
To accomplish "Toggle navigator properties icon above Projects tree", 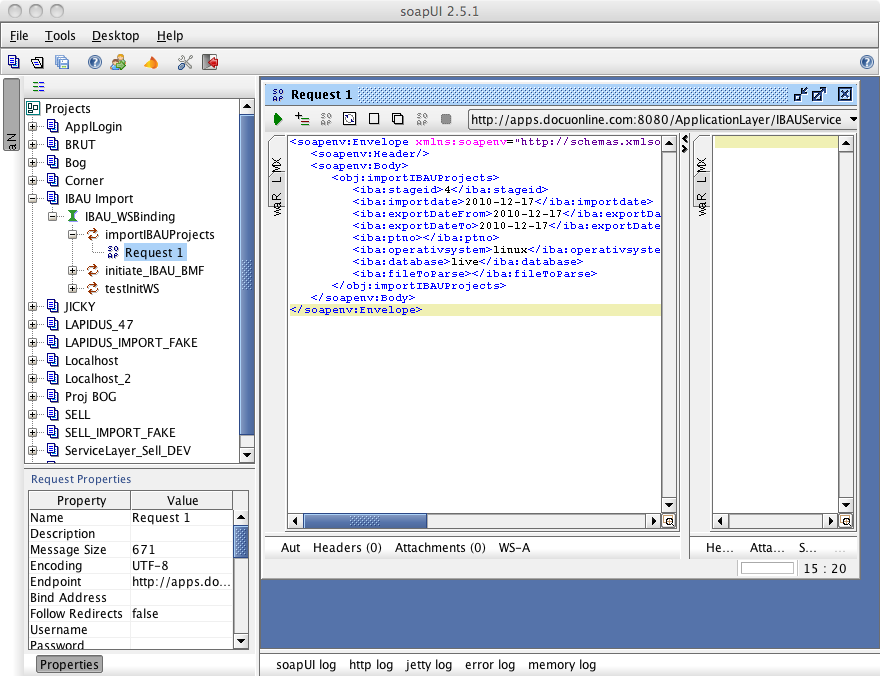I will 38,87.
